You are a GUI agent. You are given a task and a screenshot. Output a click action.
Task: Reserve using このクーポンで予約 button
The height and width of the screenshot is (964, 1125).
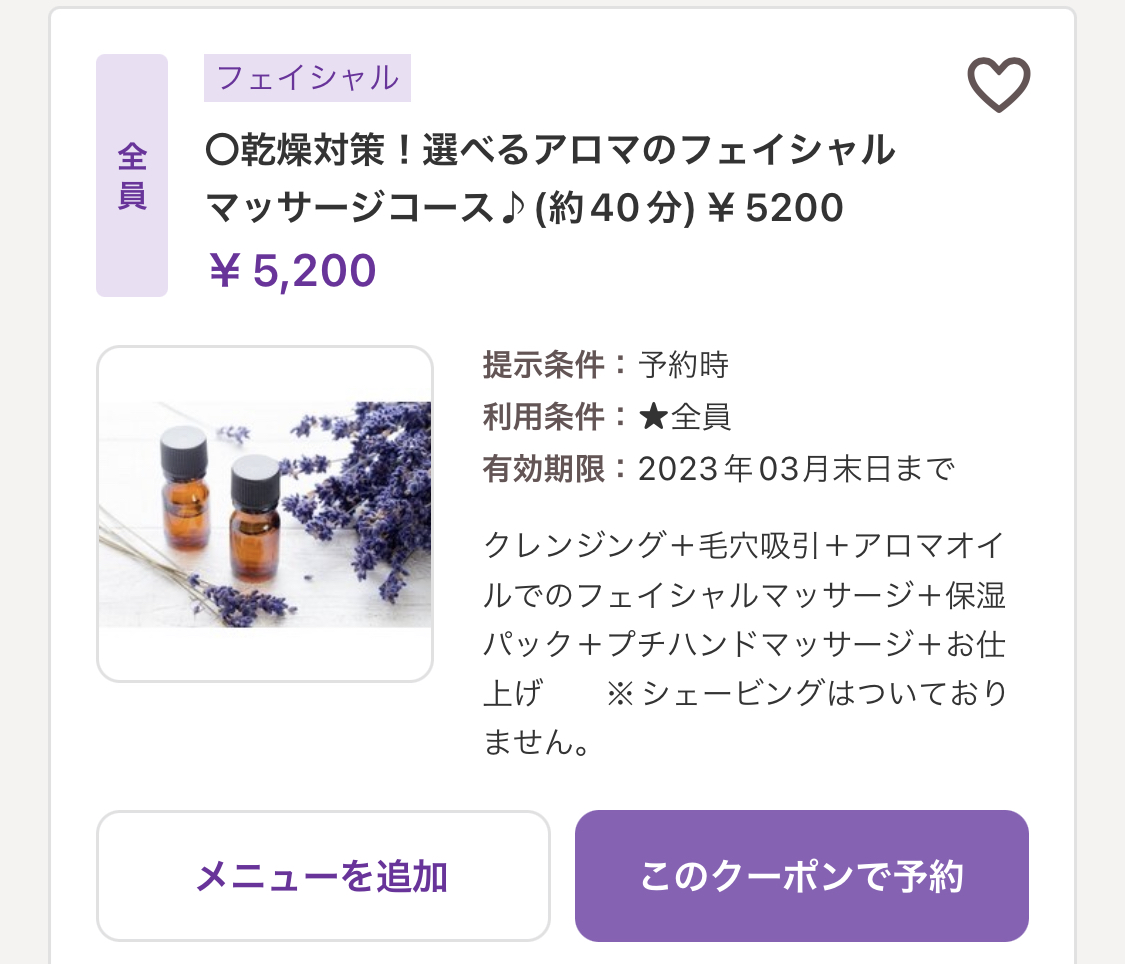[x=801, y=876]
